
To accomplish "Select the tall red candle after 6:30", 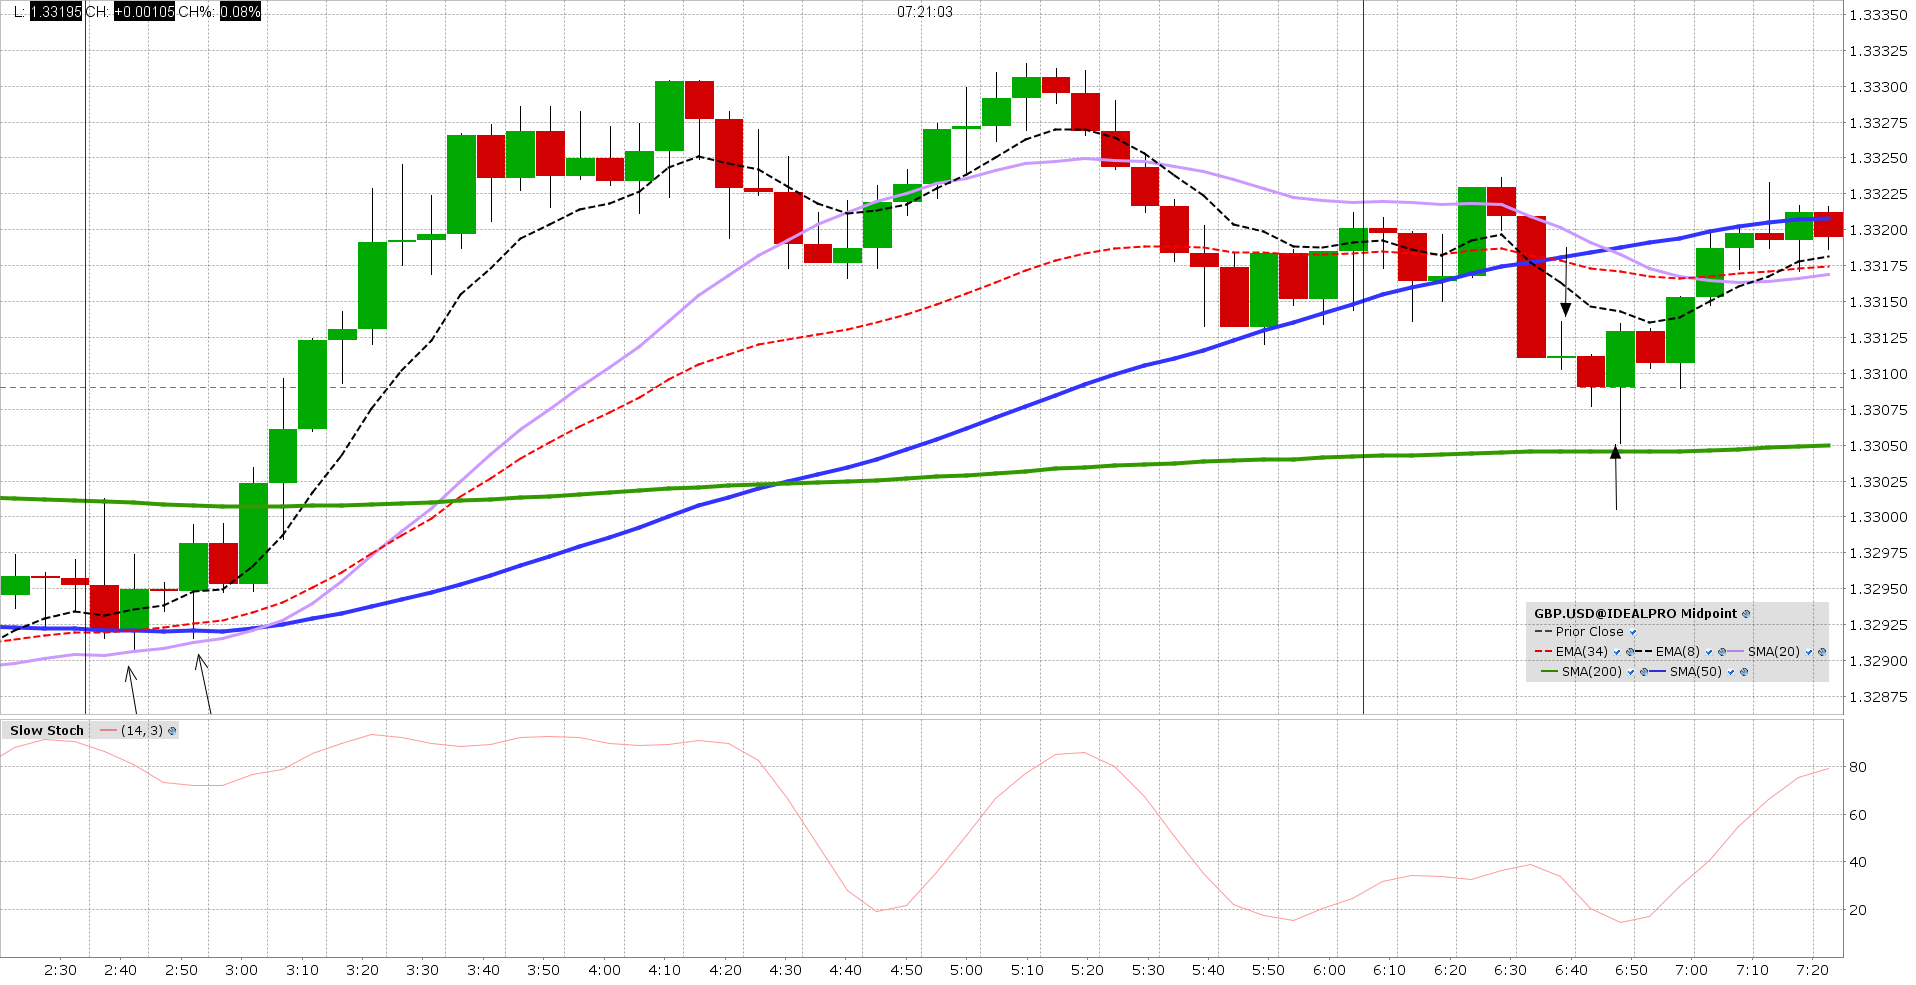I will [x=1531, y=286].
